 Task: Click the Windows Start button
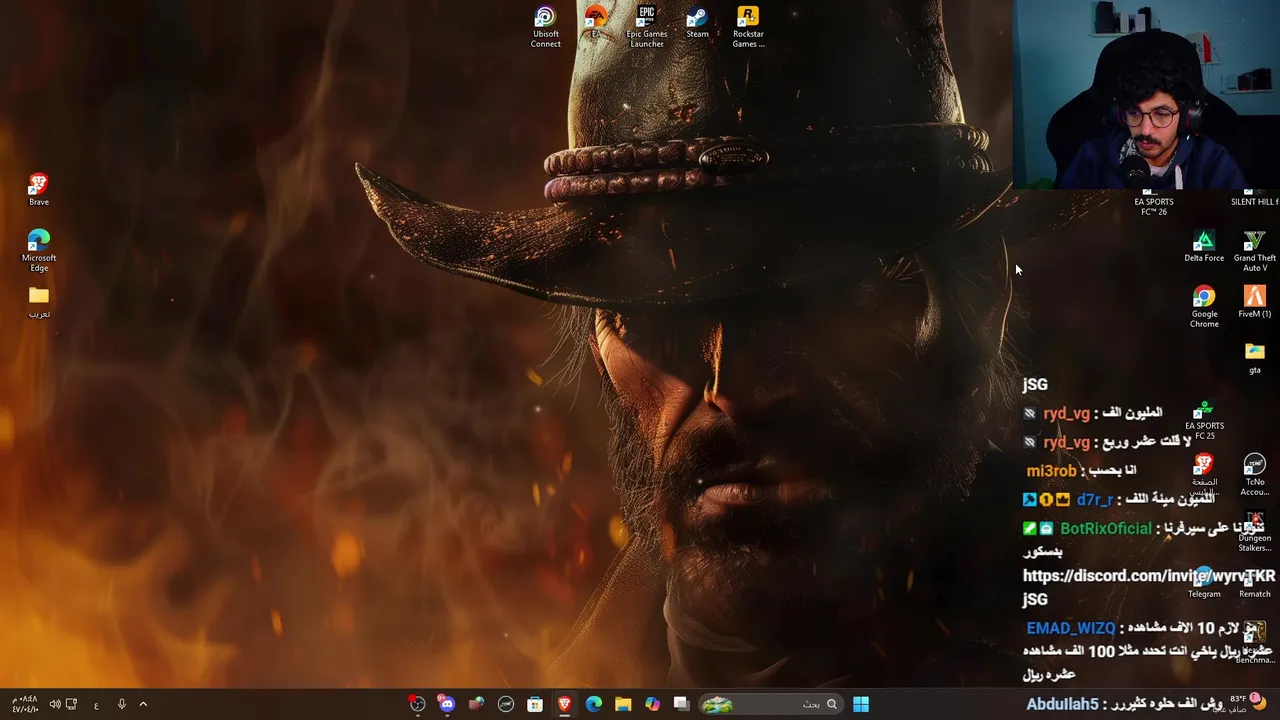[x=860, y=704]
